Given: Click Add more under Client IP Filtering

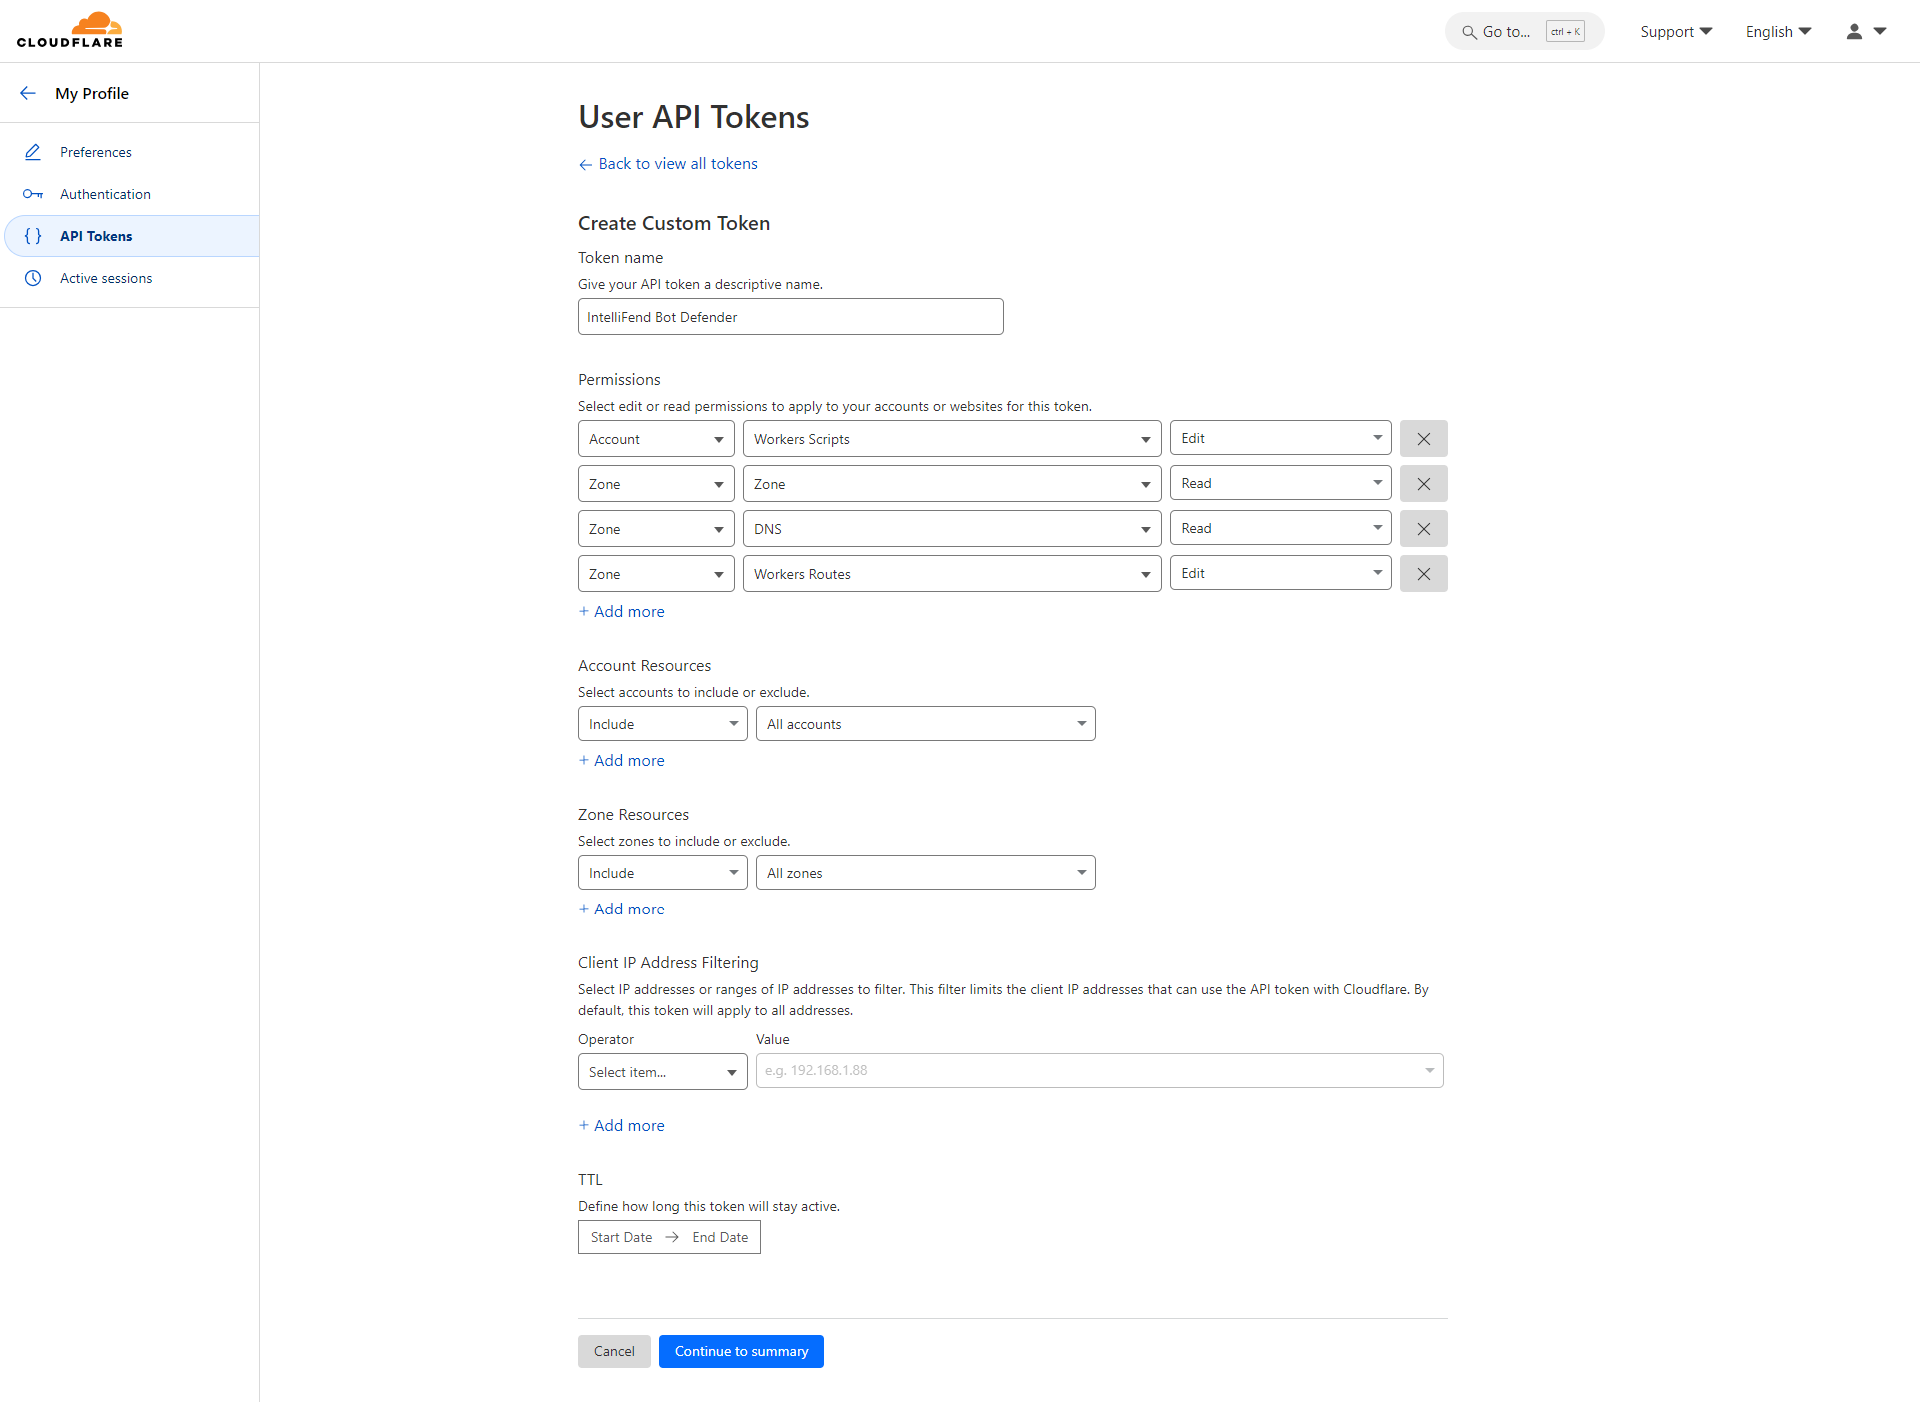Looking at the screenshot, I should 621,1126.
